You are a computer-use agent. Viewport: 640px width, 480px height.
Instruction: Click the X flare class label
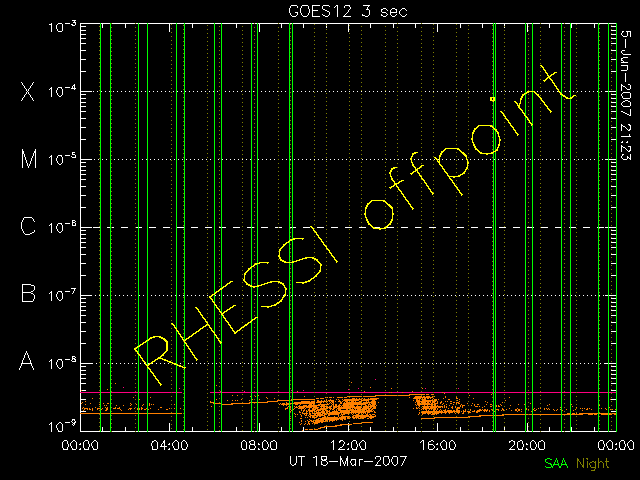pos(27,91)
